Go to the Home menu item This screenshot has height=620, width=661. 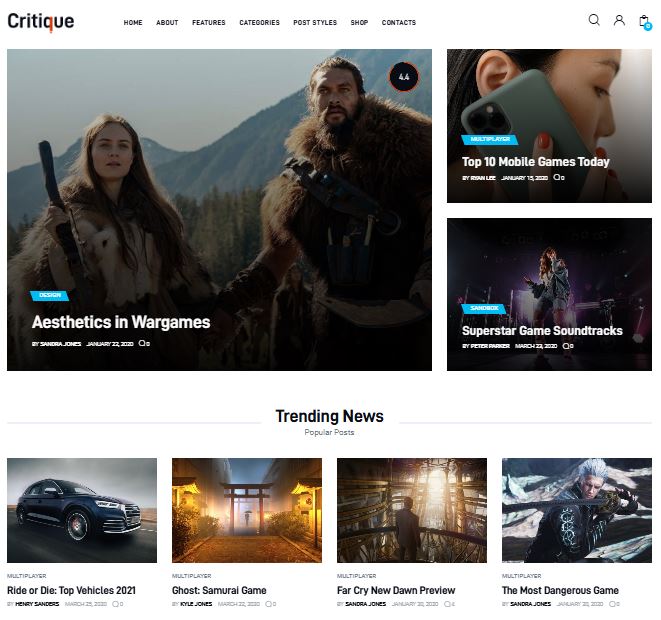(x=133, y=22)
